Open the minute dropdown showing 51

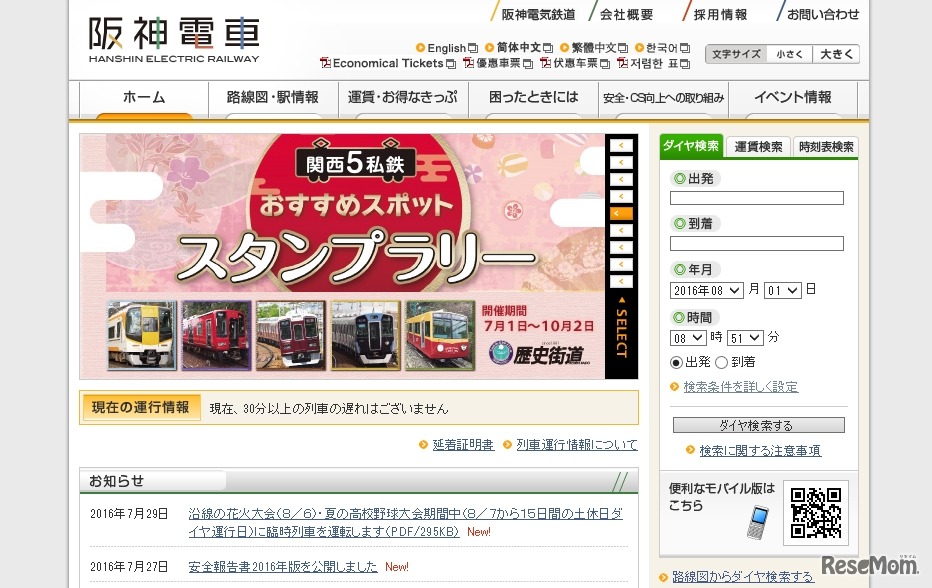coord(745,338)
